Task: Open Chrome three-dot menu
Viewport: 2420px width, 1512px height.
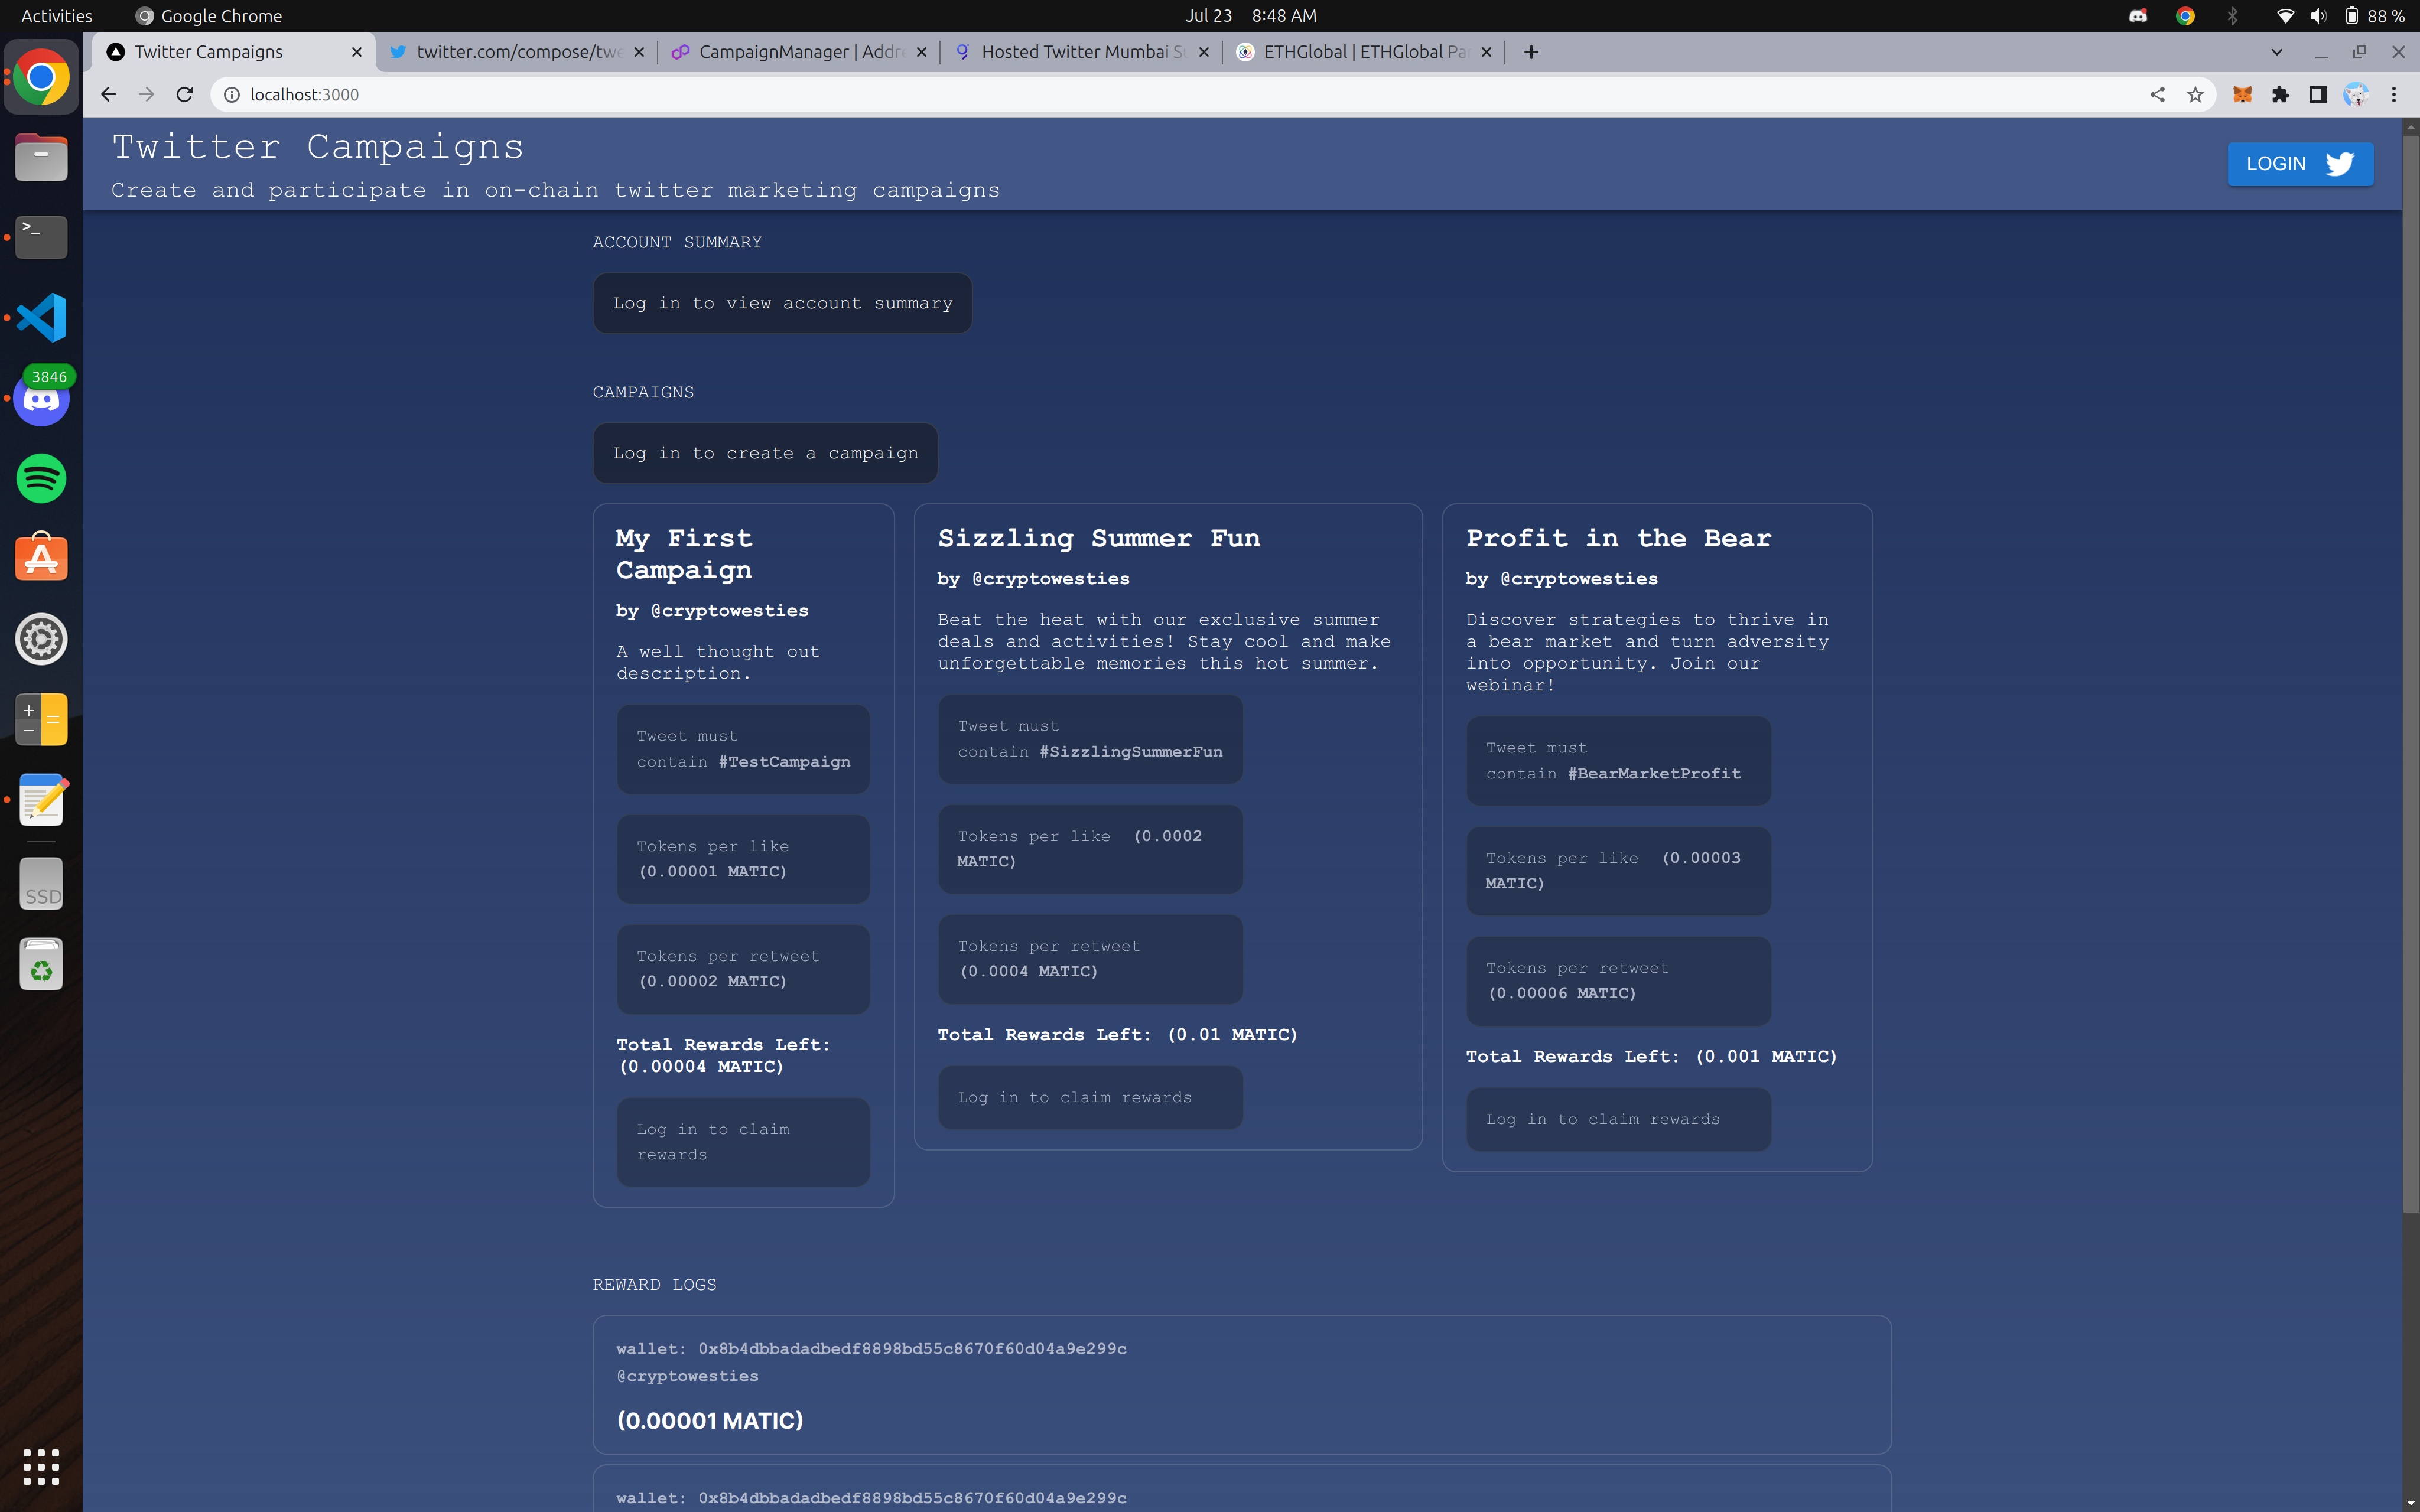Action: (x=2393, y=94)
